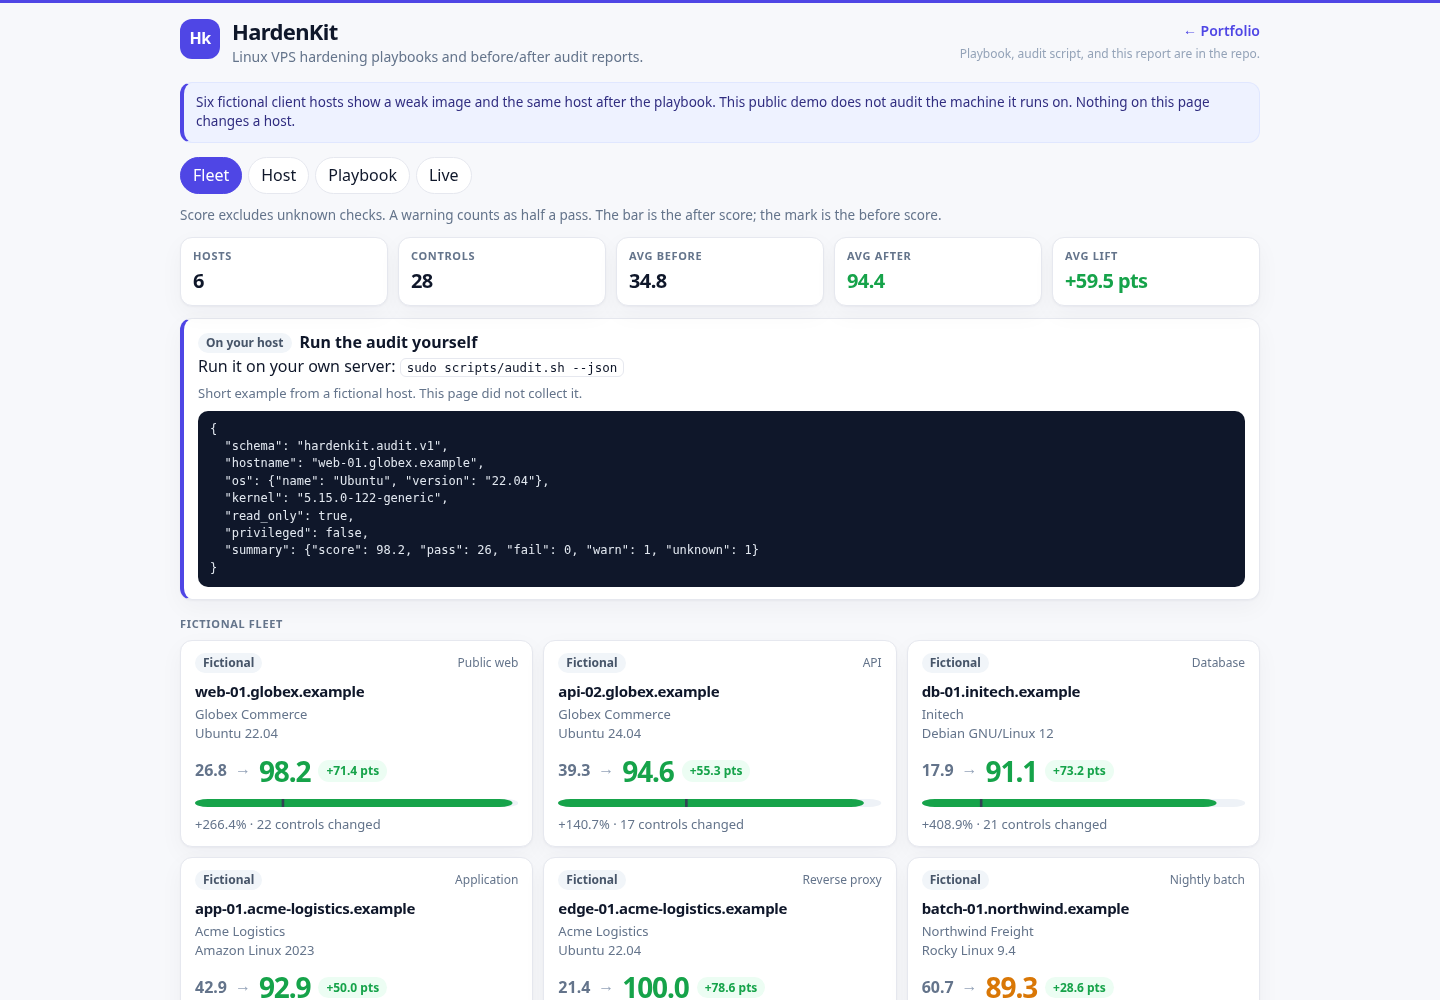Click the 'On your host' badge
The image size is (1440, 1000).
click(x=245, y=342)
